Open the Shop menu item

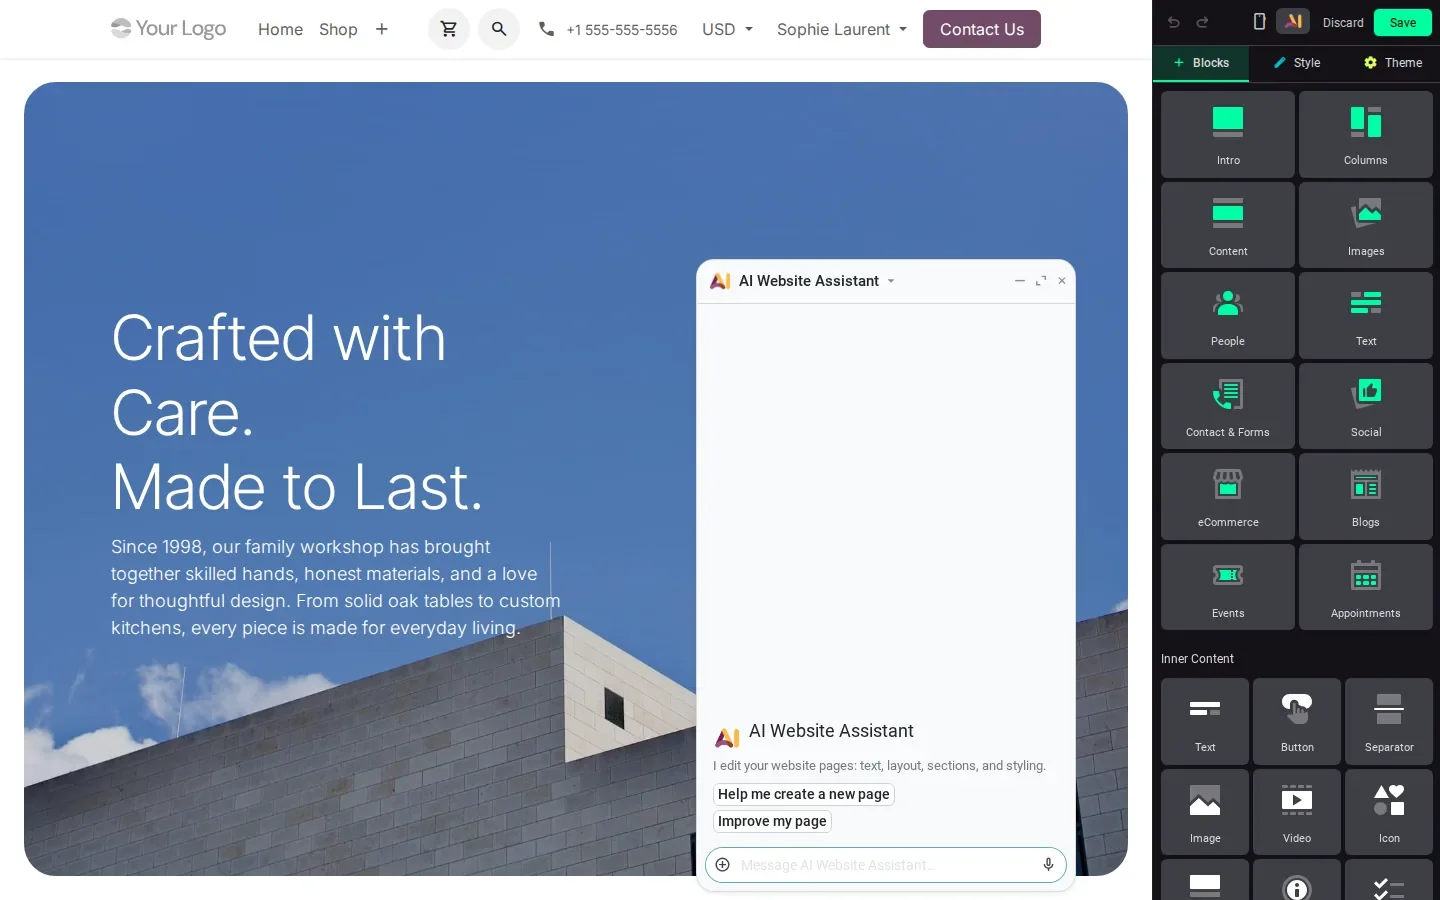pos(338,29)
